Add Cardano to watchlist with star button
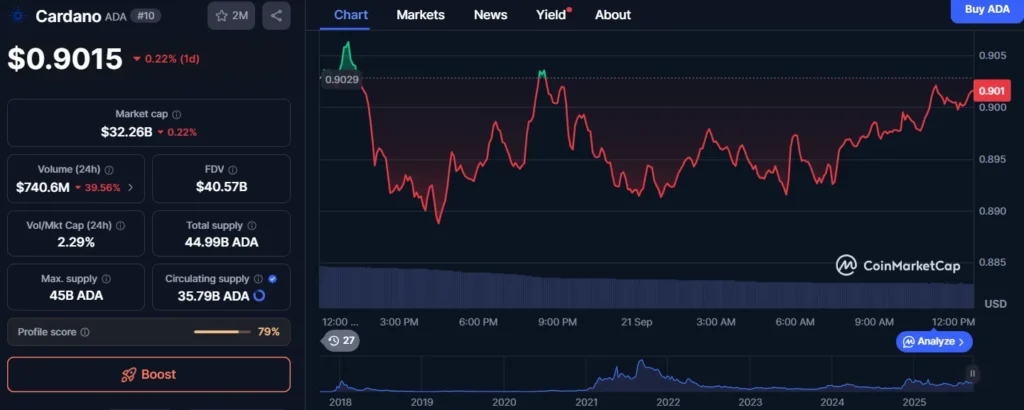 pyautogui.click(x=231, y=16)
